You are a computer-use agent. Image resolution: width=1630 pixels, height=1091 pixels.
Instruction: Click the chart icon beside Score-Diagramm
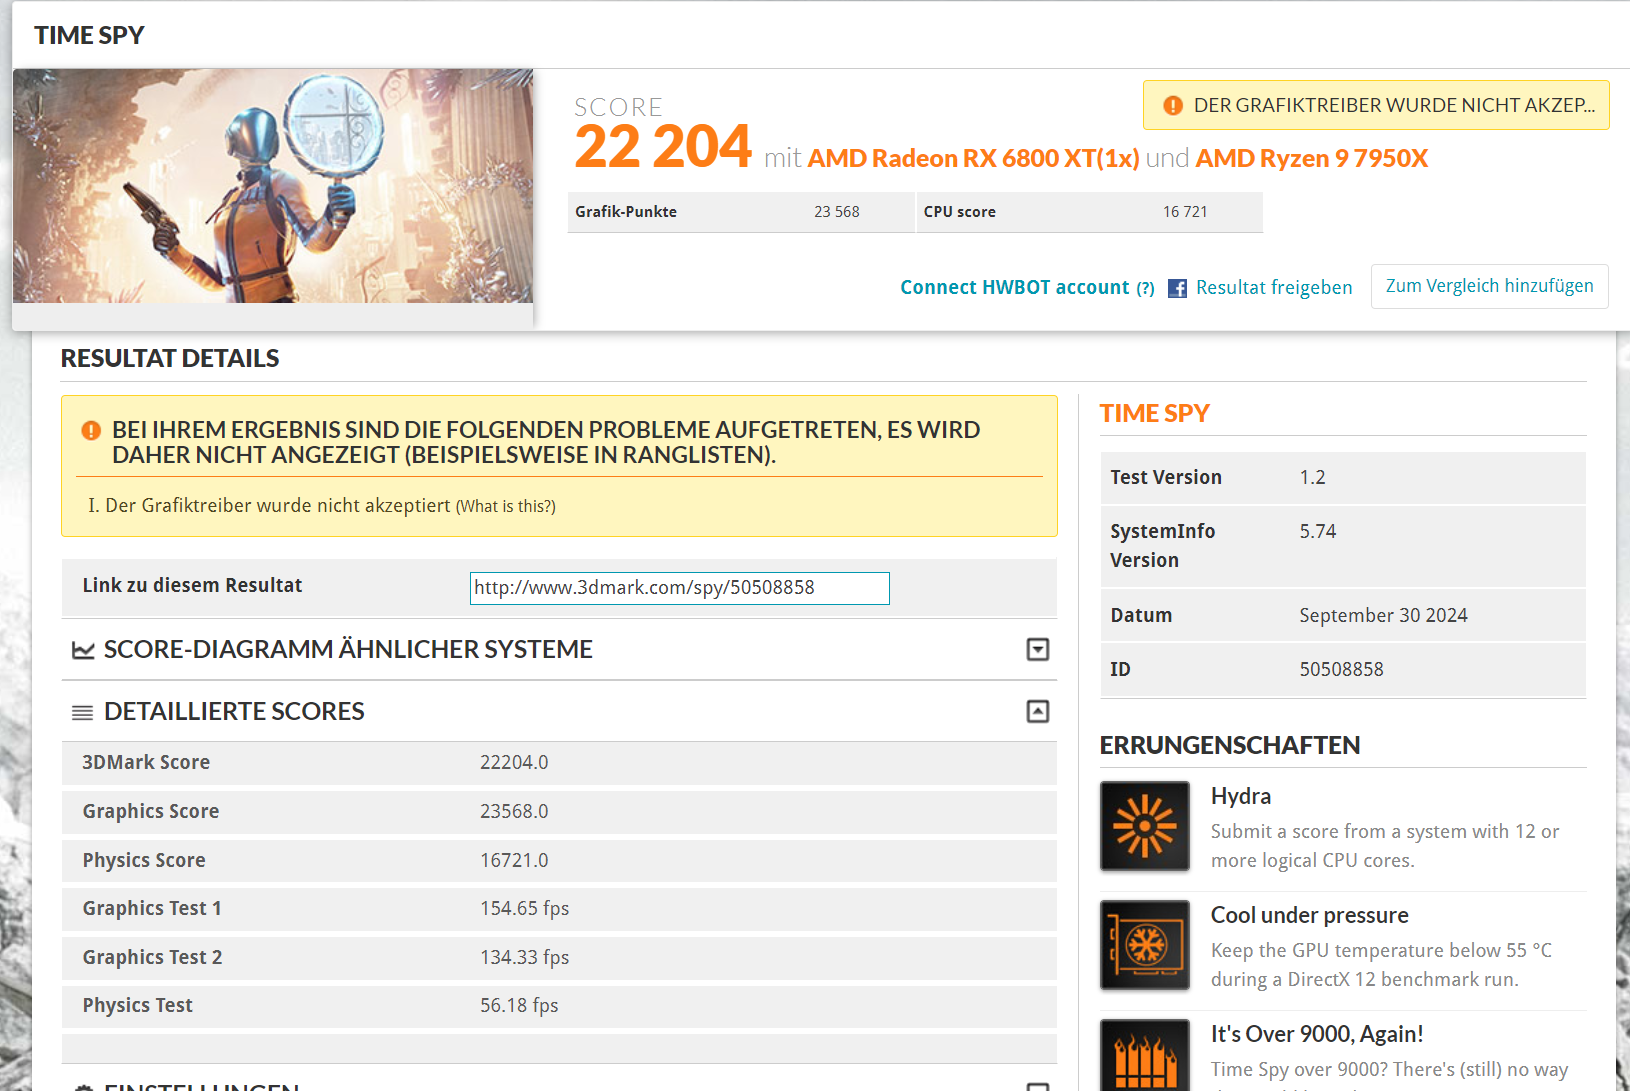click(x=83, y=650)
